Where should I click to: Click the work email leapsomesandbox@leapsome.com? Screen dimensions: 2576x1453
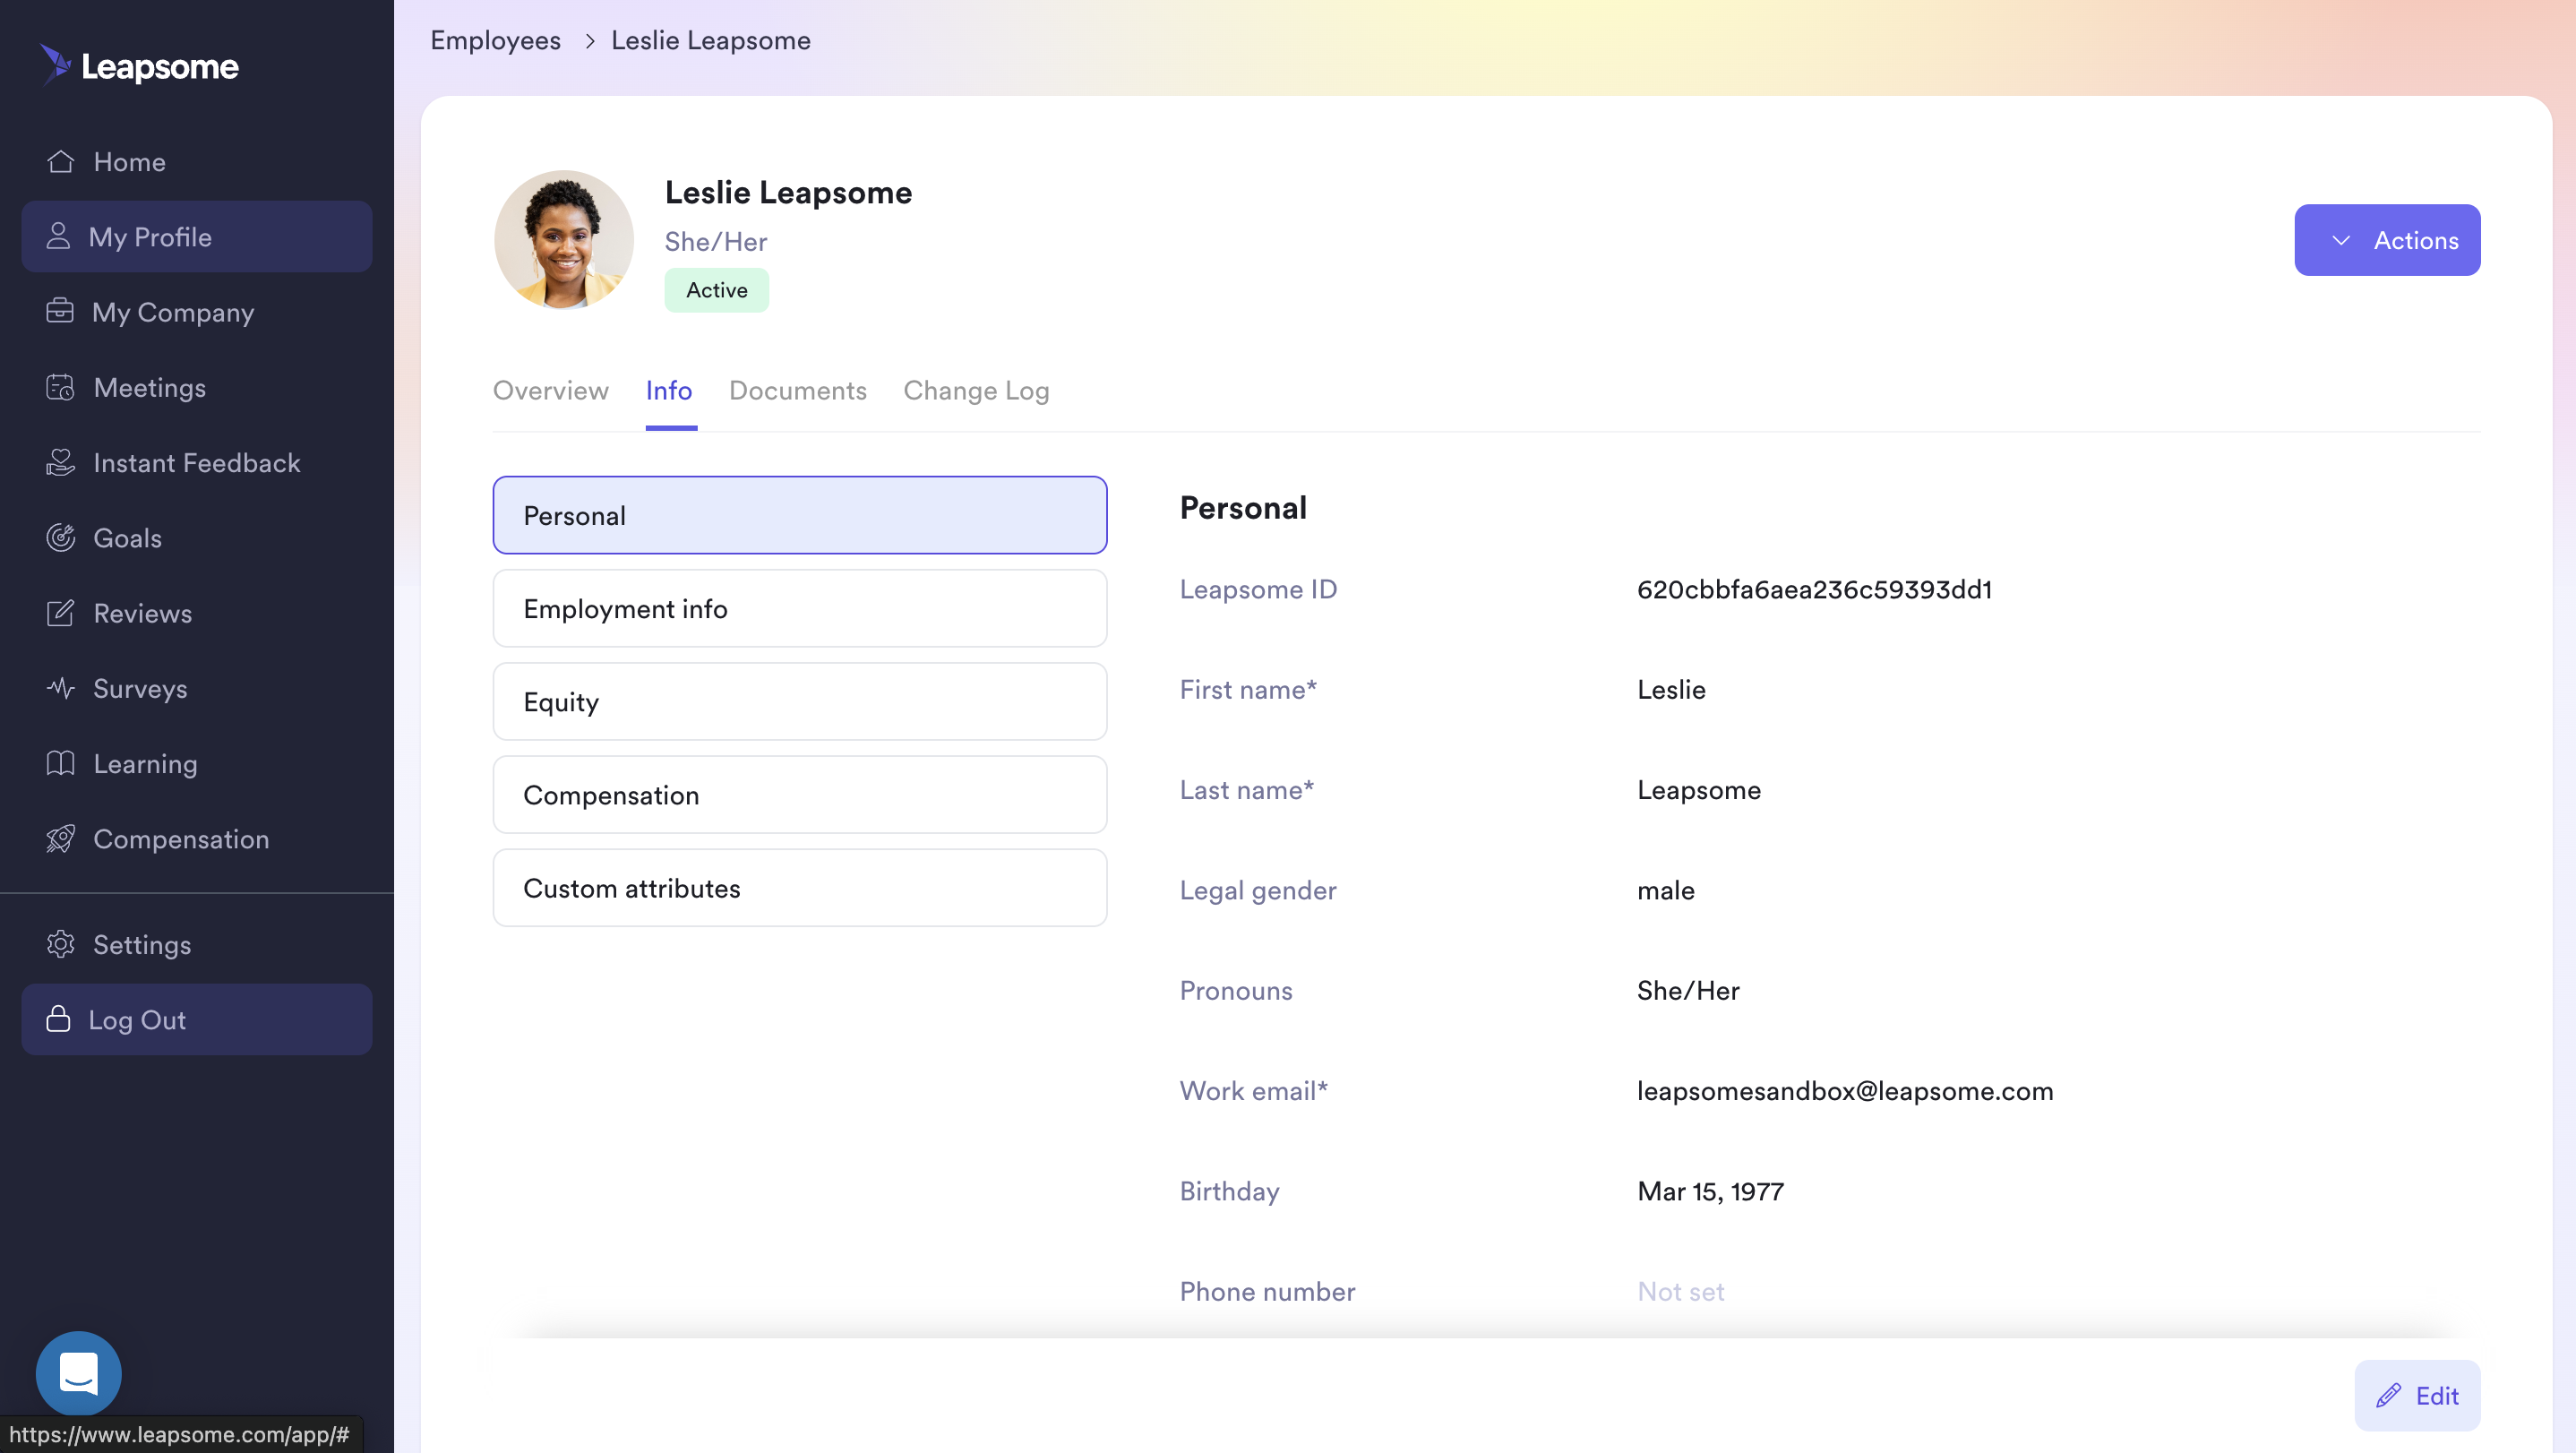coord(1845,1091)
